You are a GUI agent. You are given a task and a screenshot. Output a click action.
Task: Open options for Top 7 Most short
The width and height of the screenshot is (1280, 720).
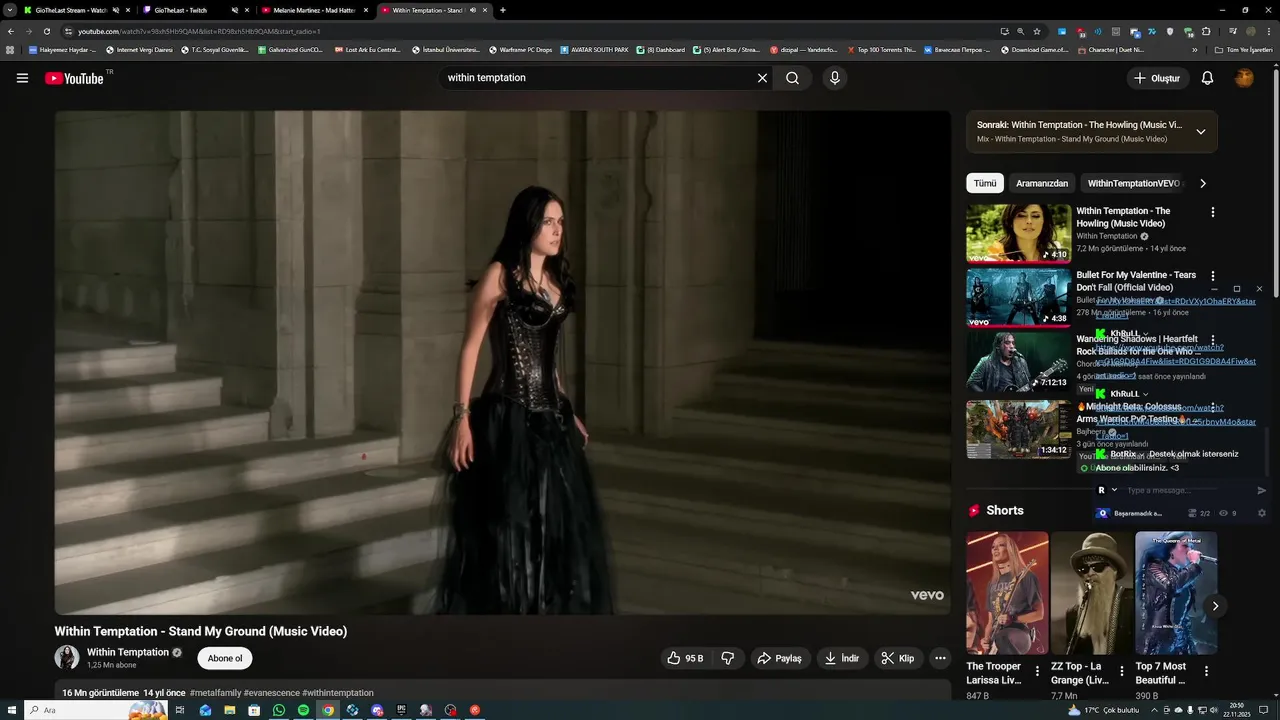coord(1206,672)
